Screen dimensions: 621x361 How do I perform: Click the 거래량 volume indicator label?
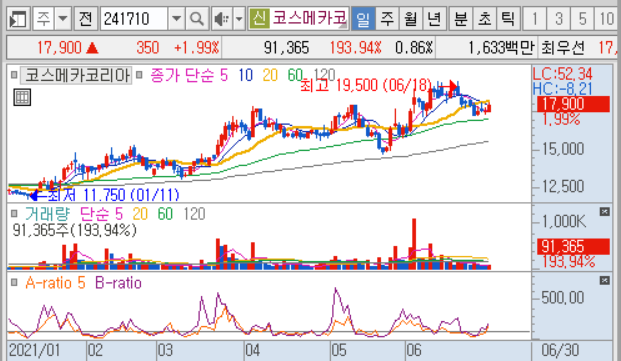click(x=47, y=214)
